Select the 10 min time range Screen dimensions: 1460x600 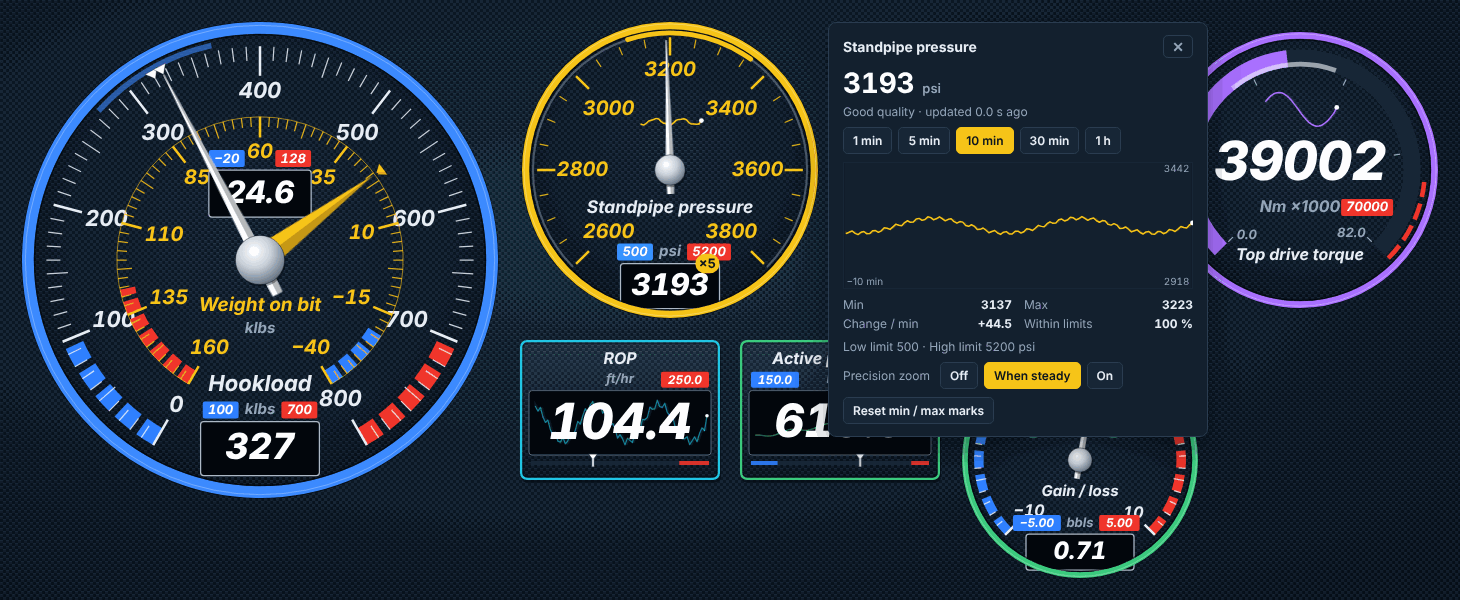click(985, 141)
